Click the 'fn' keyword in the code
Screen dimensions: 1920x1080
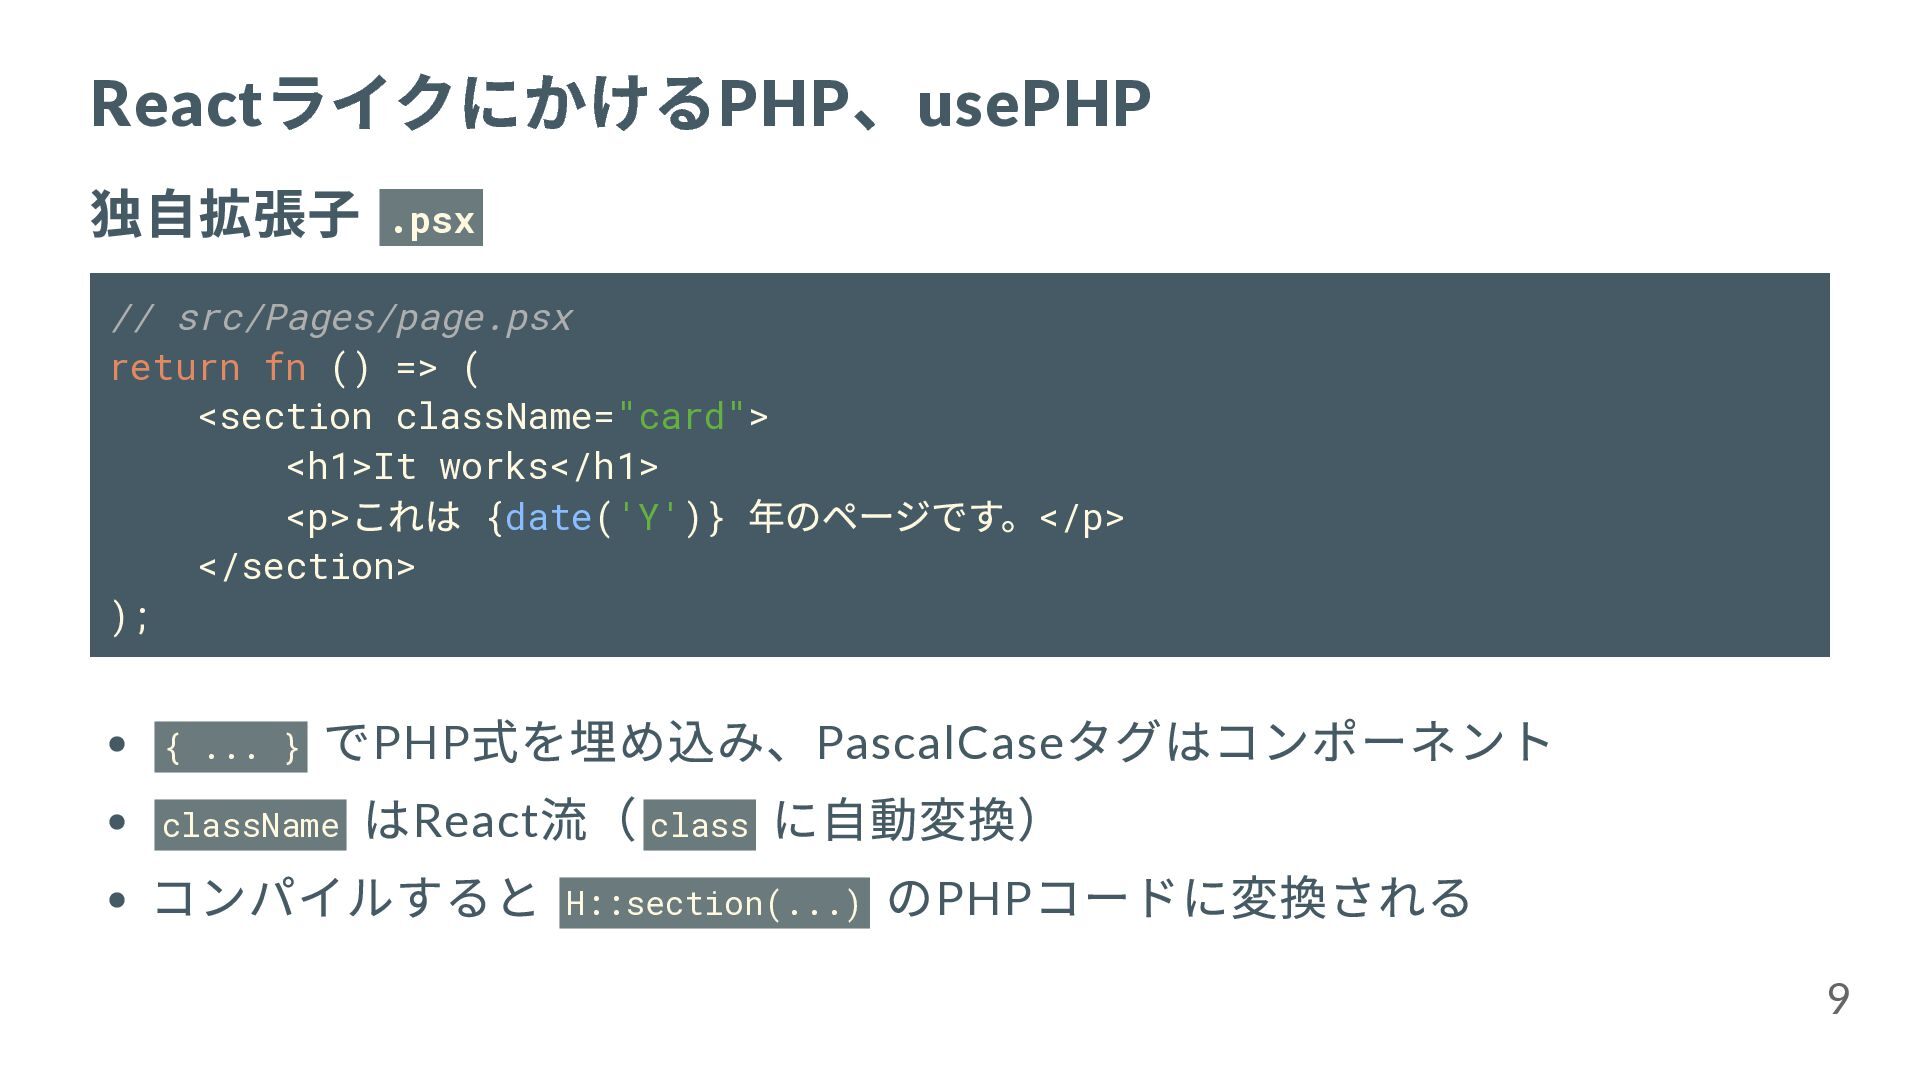285,367
